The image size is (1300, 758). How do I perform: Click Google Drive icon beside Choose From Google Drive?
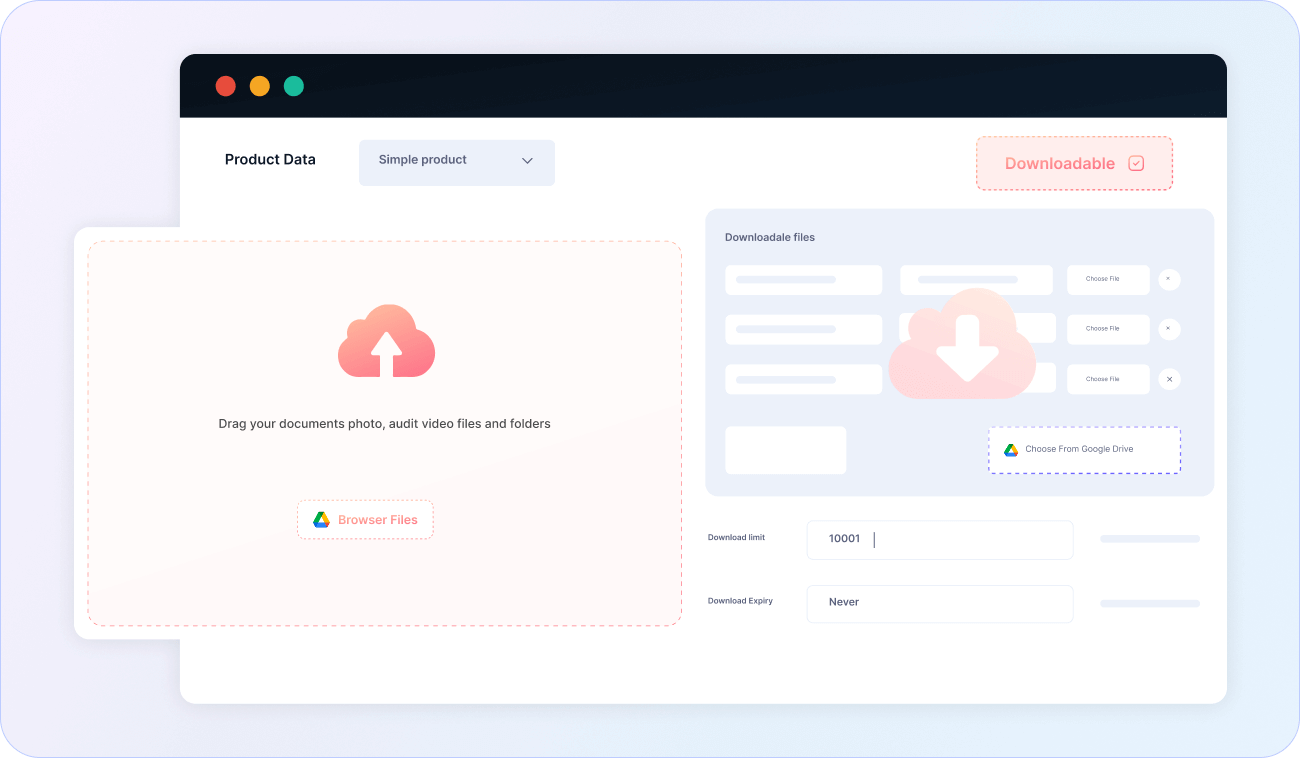pos(1011,450)
